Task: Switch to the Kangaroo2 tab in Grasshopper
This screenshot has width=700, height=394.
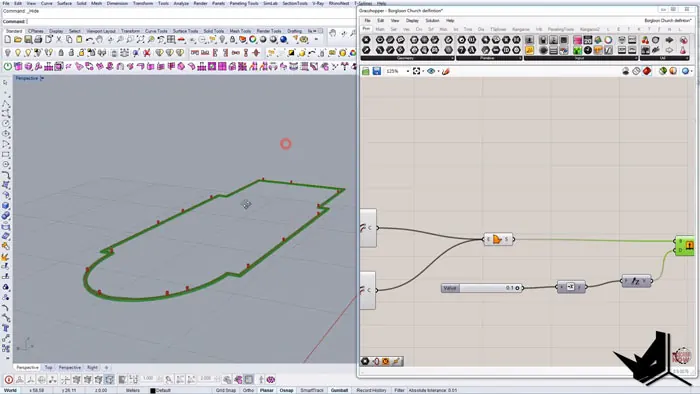Action: 589,29
